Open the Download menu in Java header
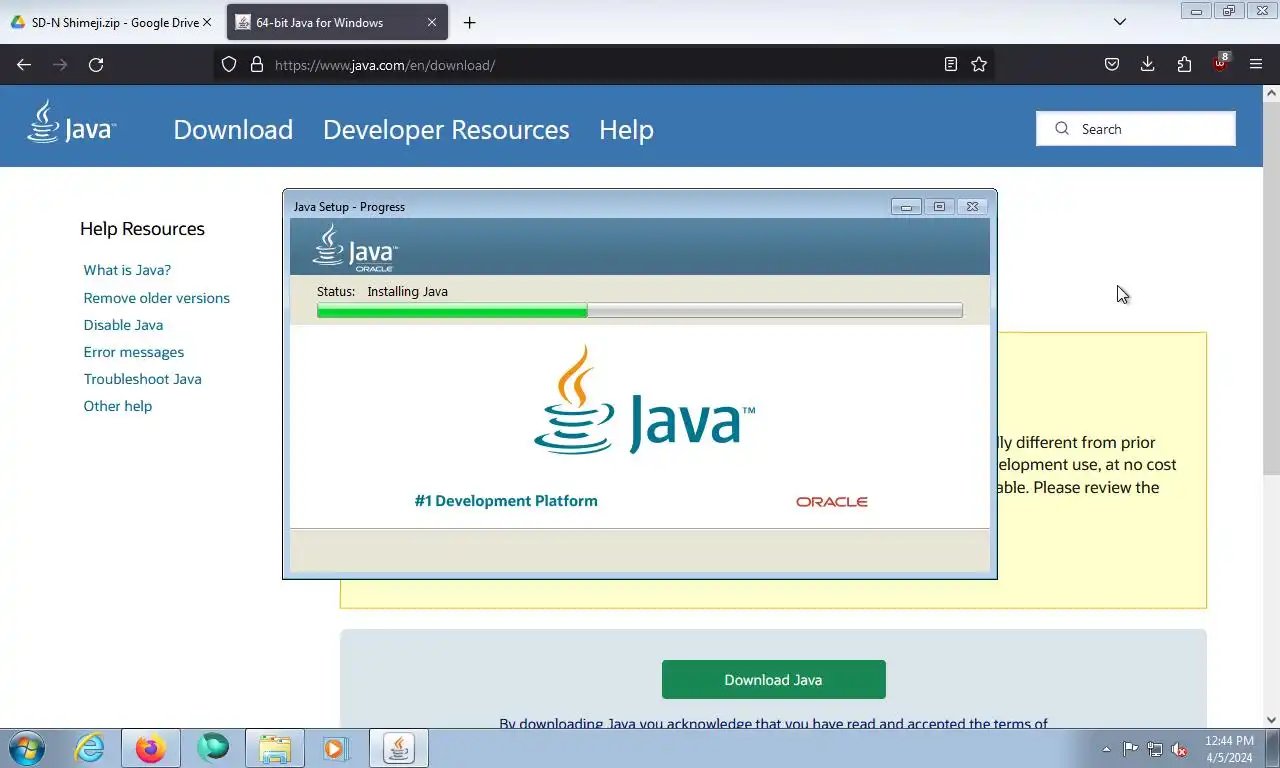The width and height of the screenshot is (1280, 768). click(233, 129)
